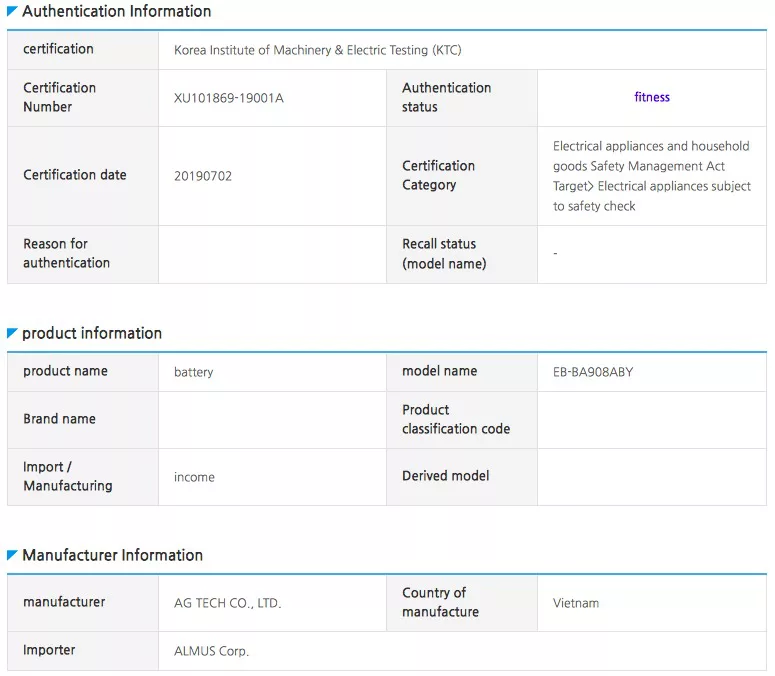Click the Derived model label cell
Screen dimensions: 775x676
pos(462,477)
